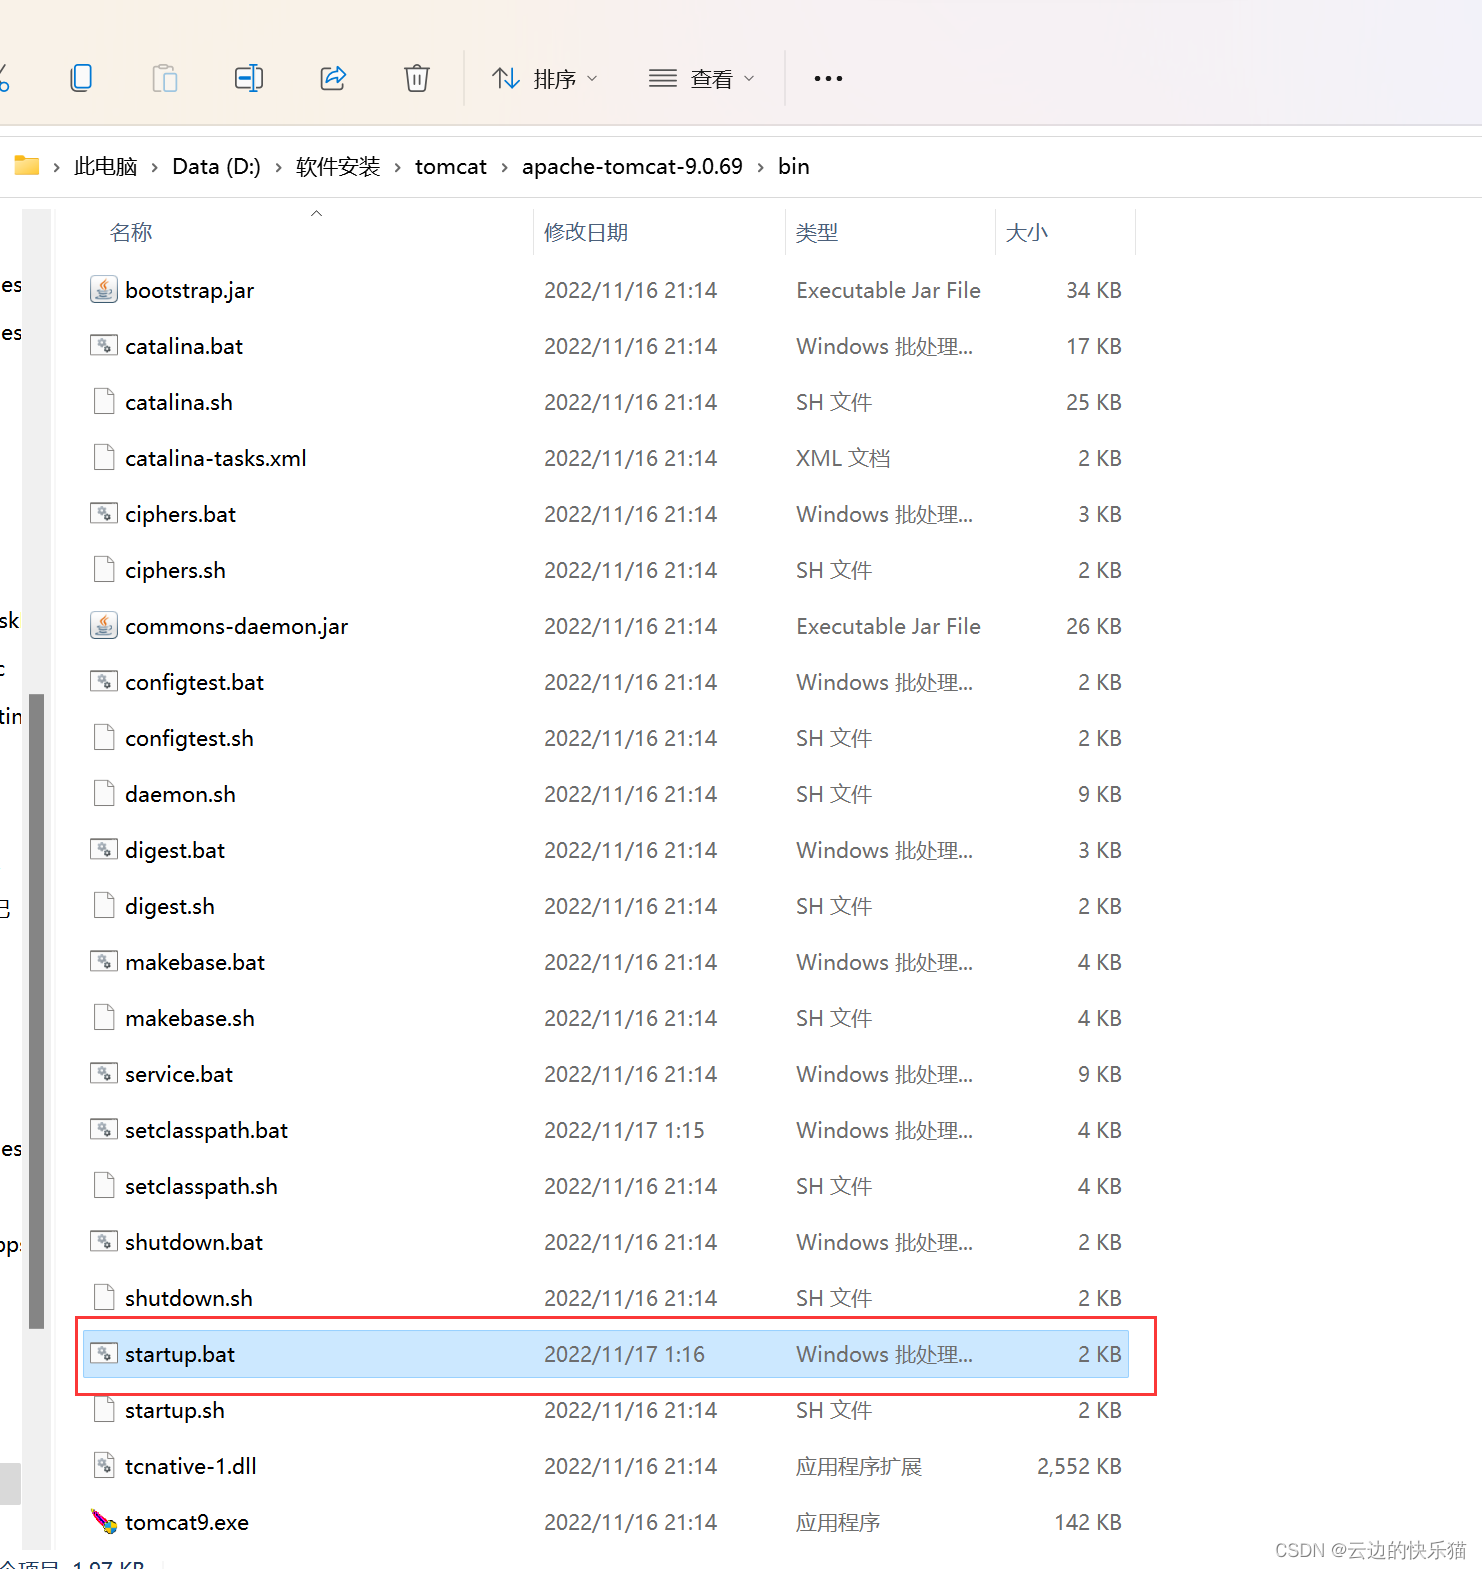The image size is (1482, 1569).
Task: Select the tcnative-1.dll file icon
Action: pos(104,1466)
